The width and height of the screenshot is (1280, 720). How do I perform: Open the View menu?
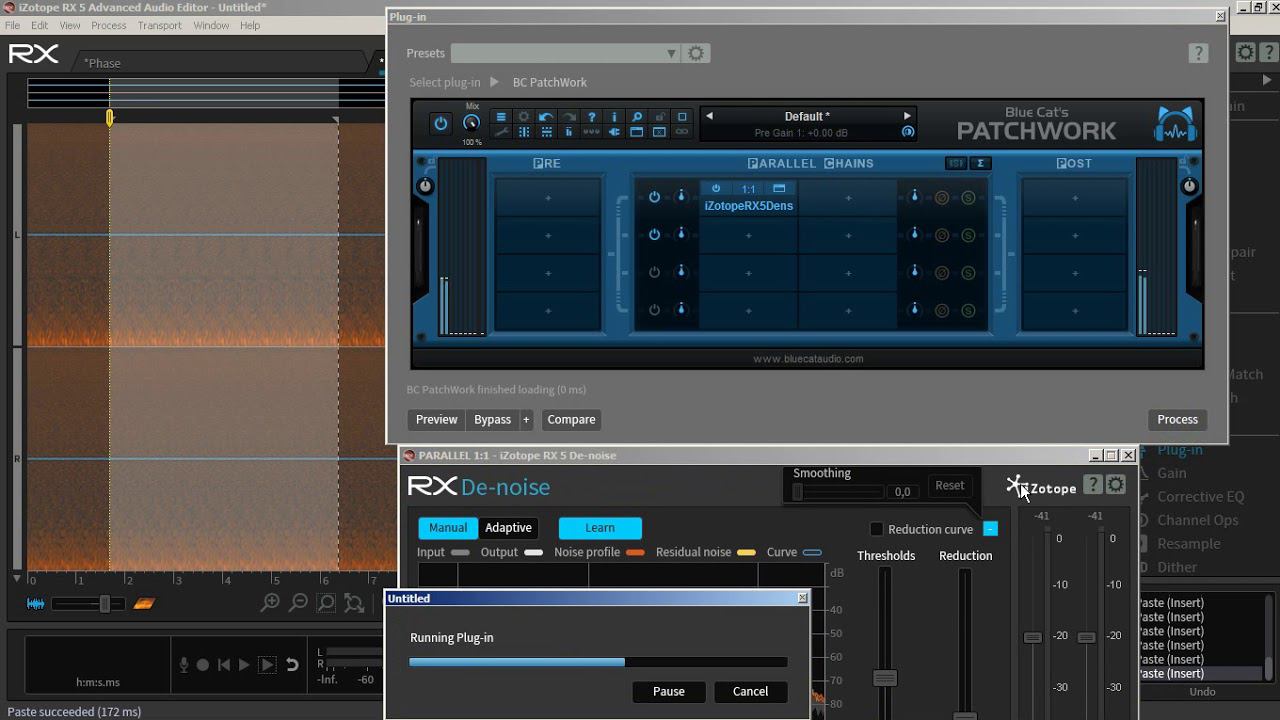tap(70, 25)
